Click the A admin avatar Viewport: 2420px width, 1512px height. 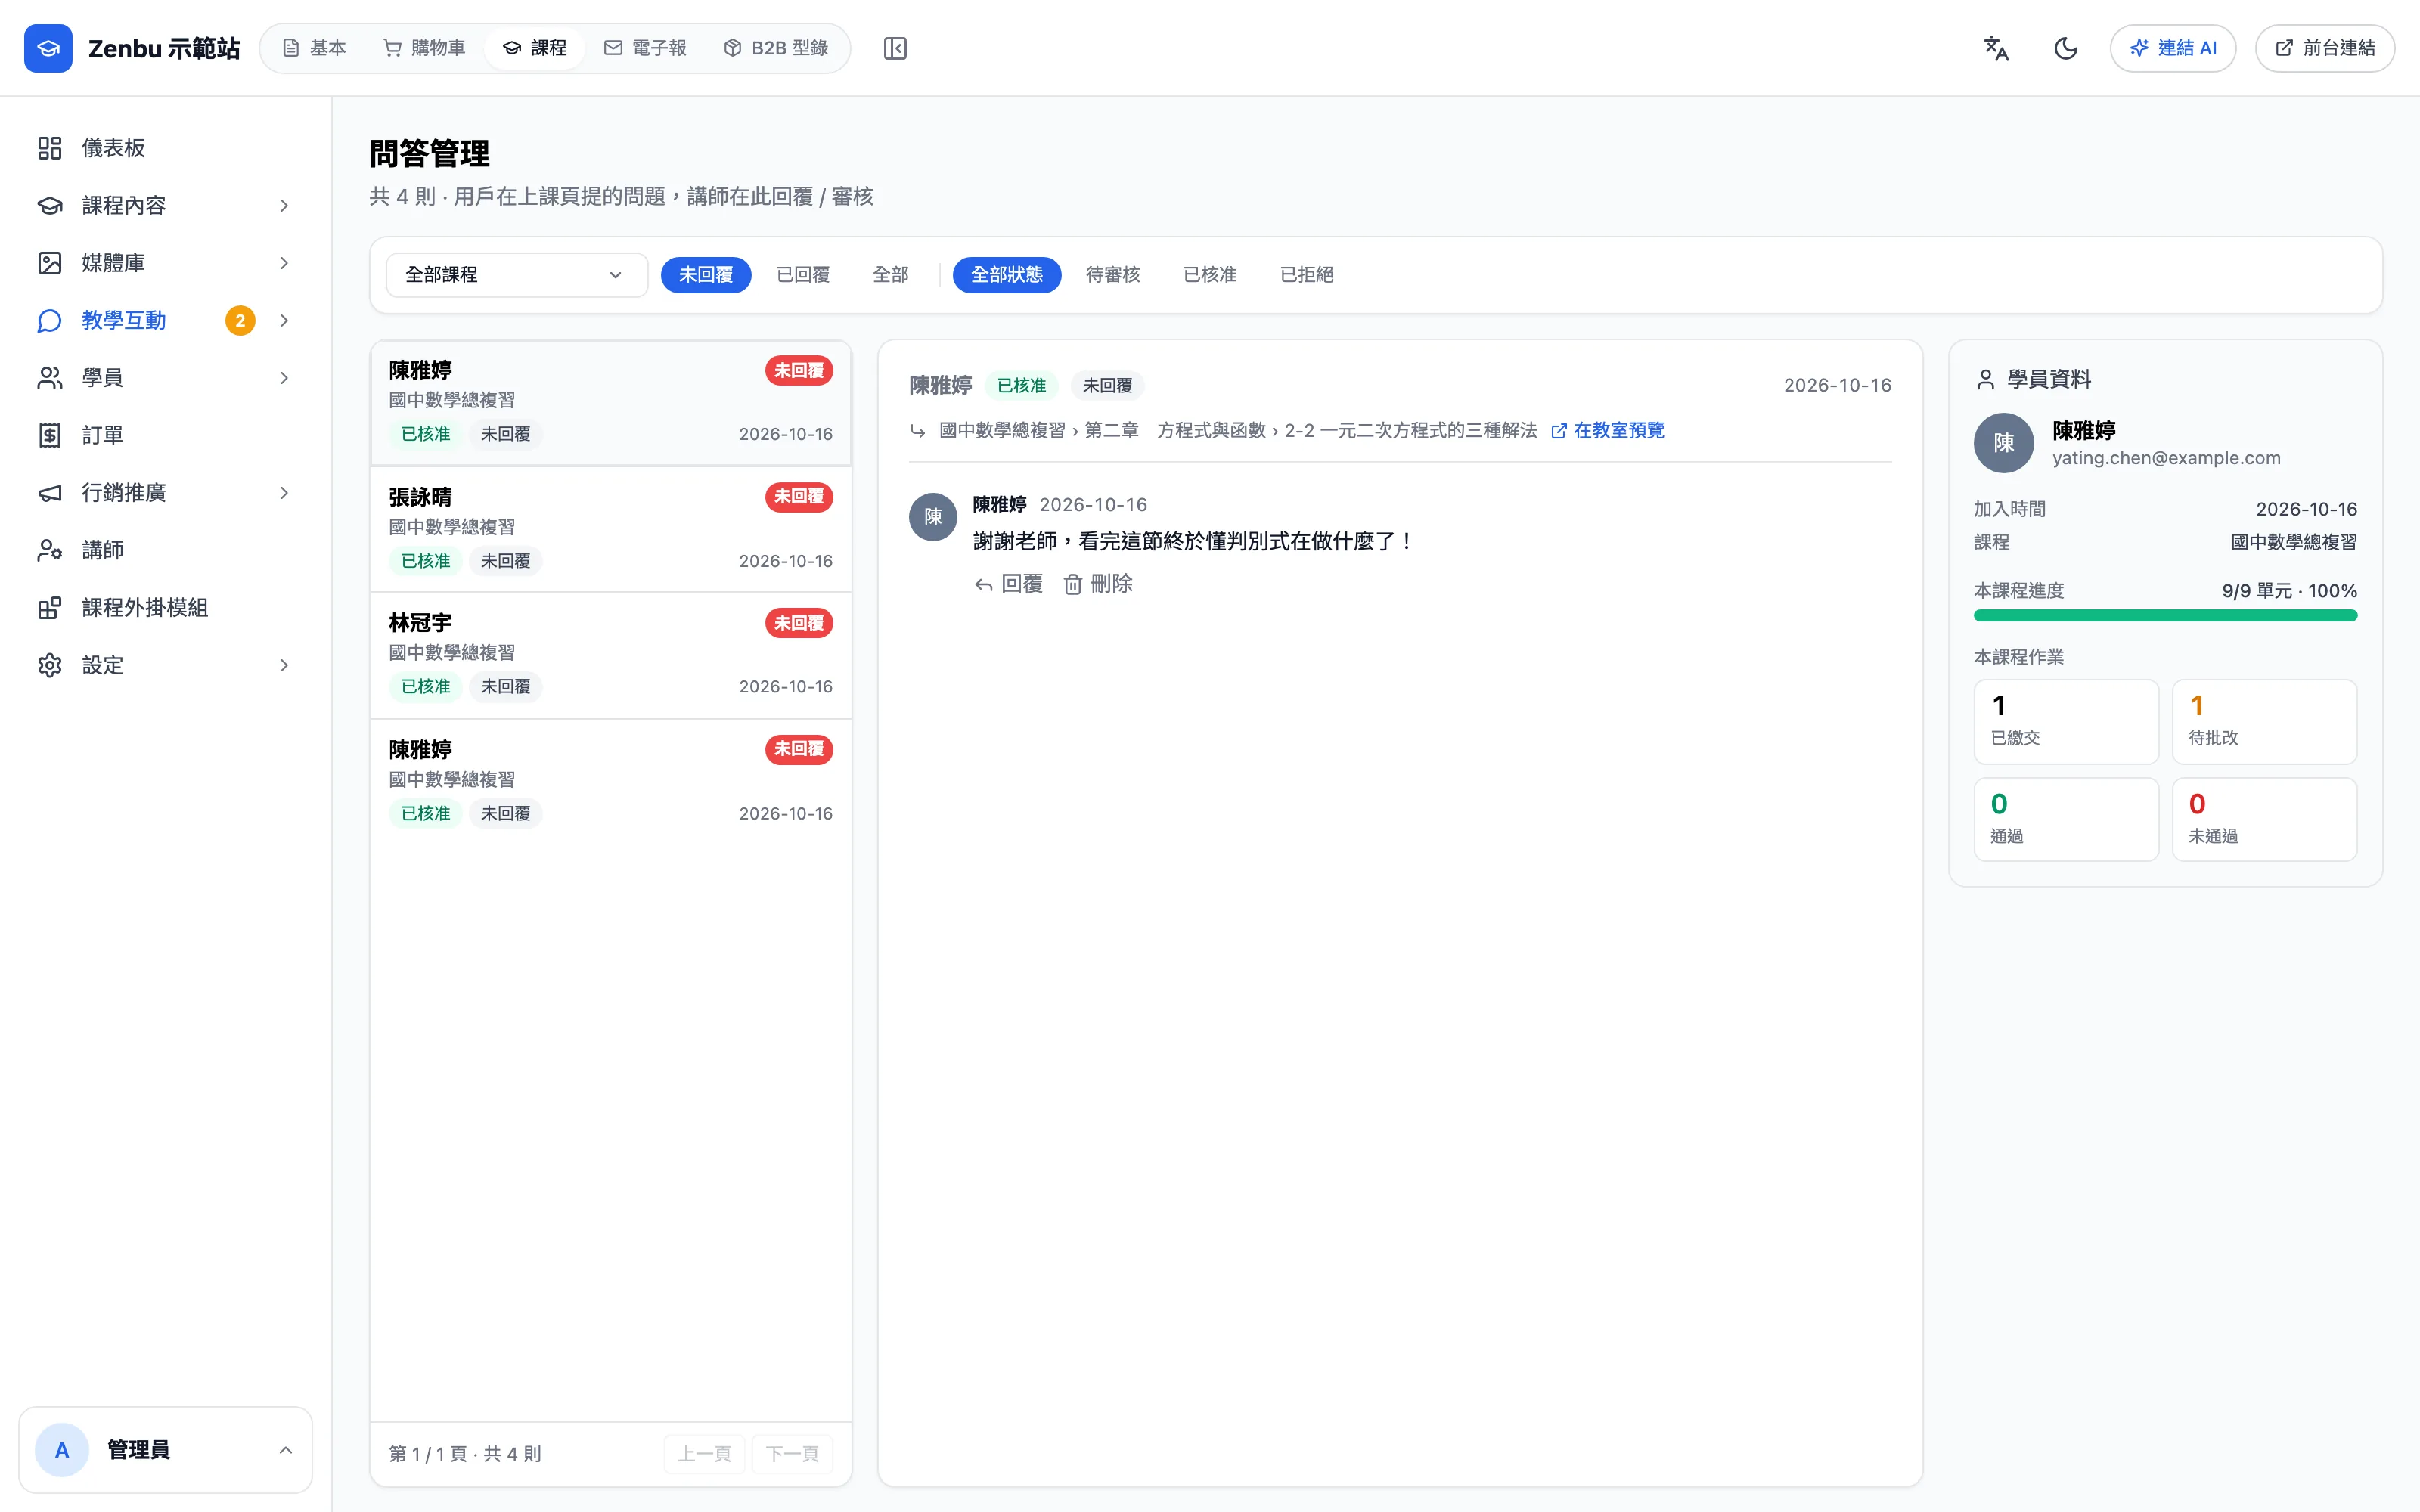tap(62, 1450)
